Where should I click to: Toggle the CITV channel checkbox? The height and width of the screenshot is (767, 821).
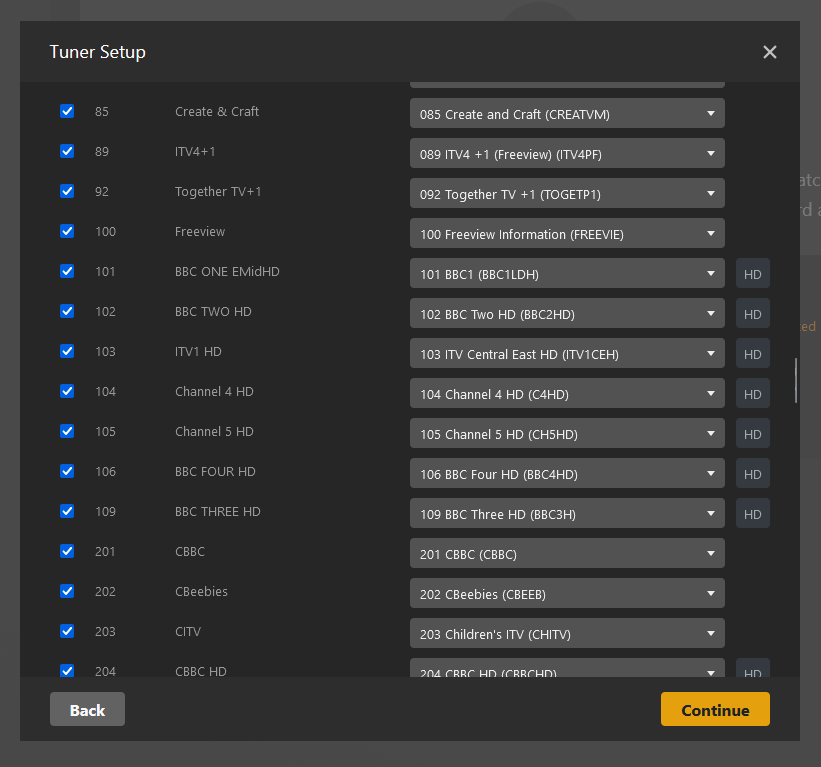pyautogui.click(x=67, y=631)
